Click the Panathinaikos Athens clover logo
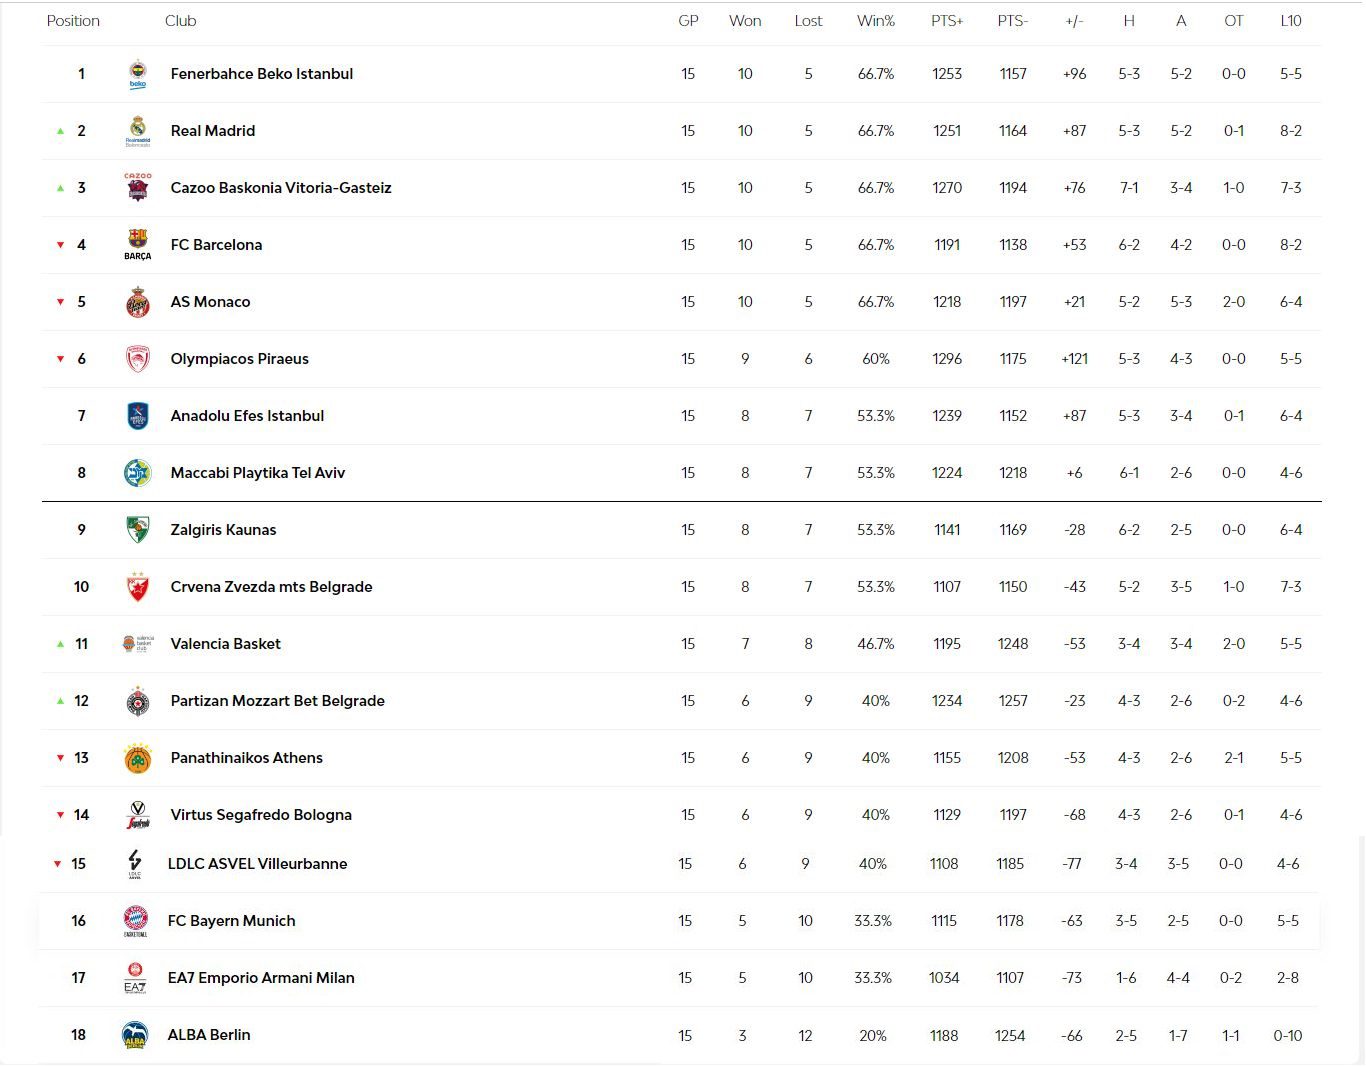 [138, 758]
